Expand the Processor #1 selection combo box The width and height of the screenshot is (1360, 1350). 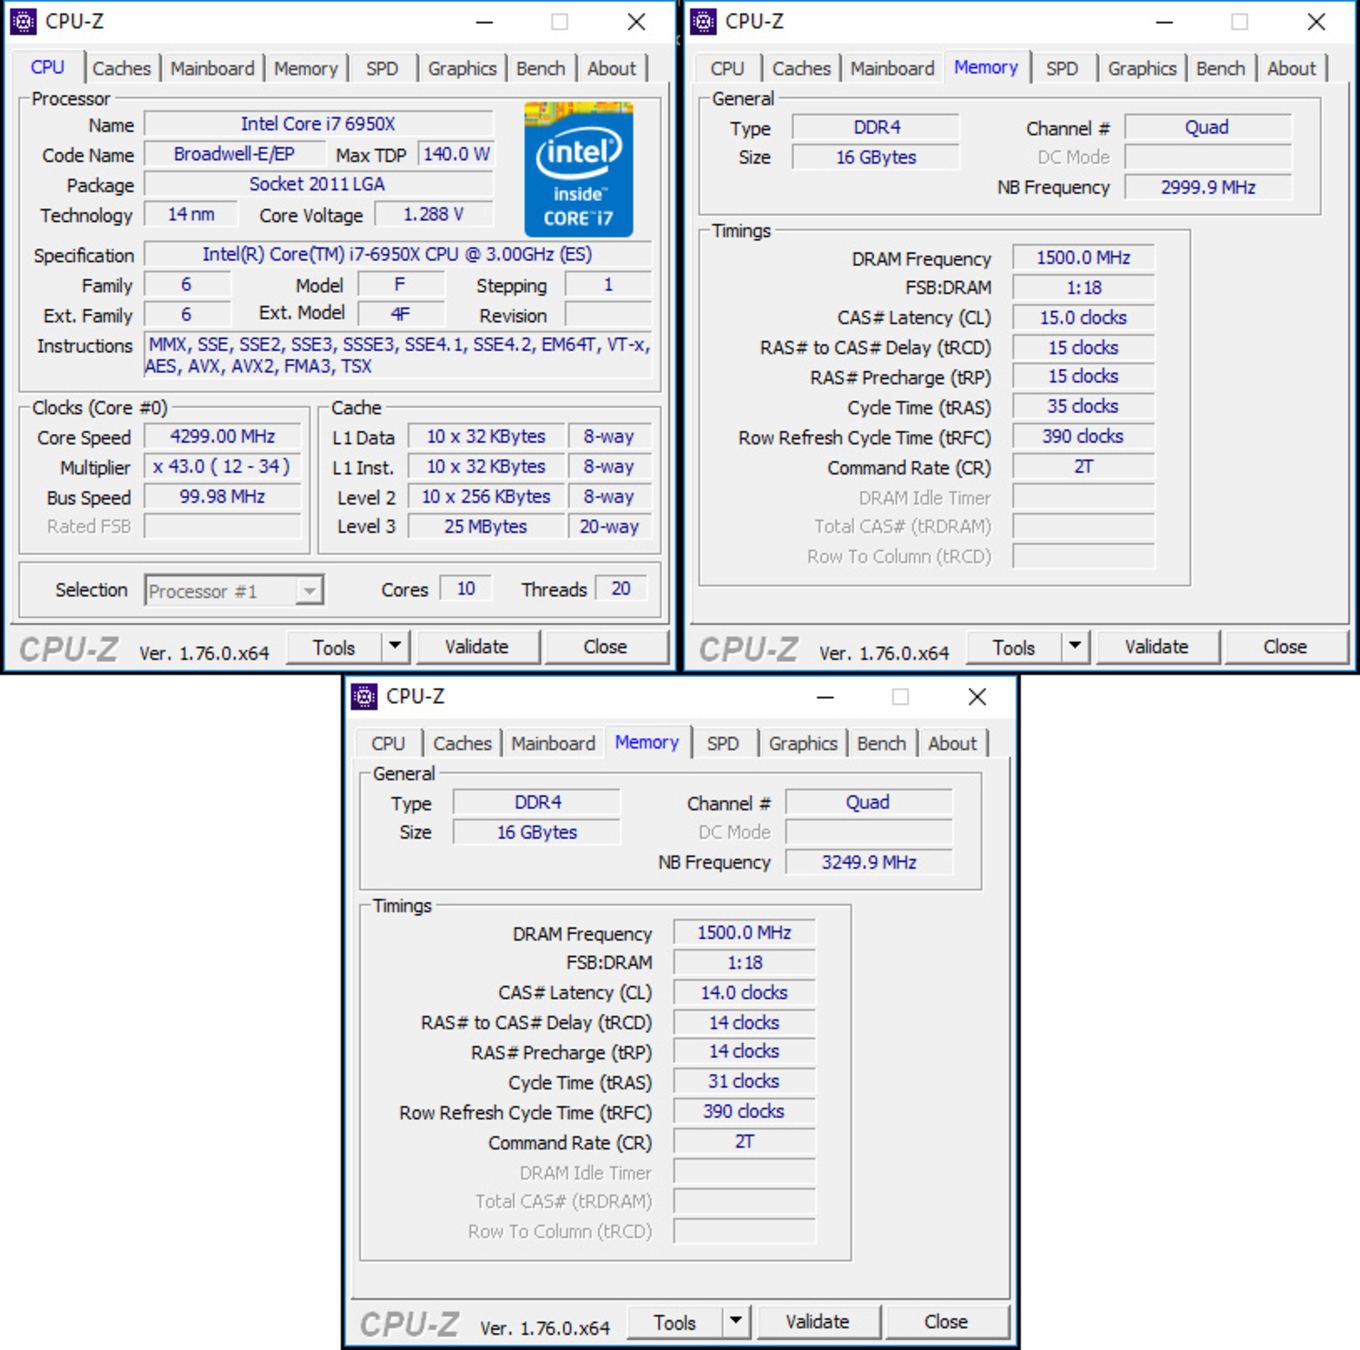click(x=310, y=591)
